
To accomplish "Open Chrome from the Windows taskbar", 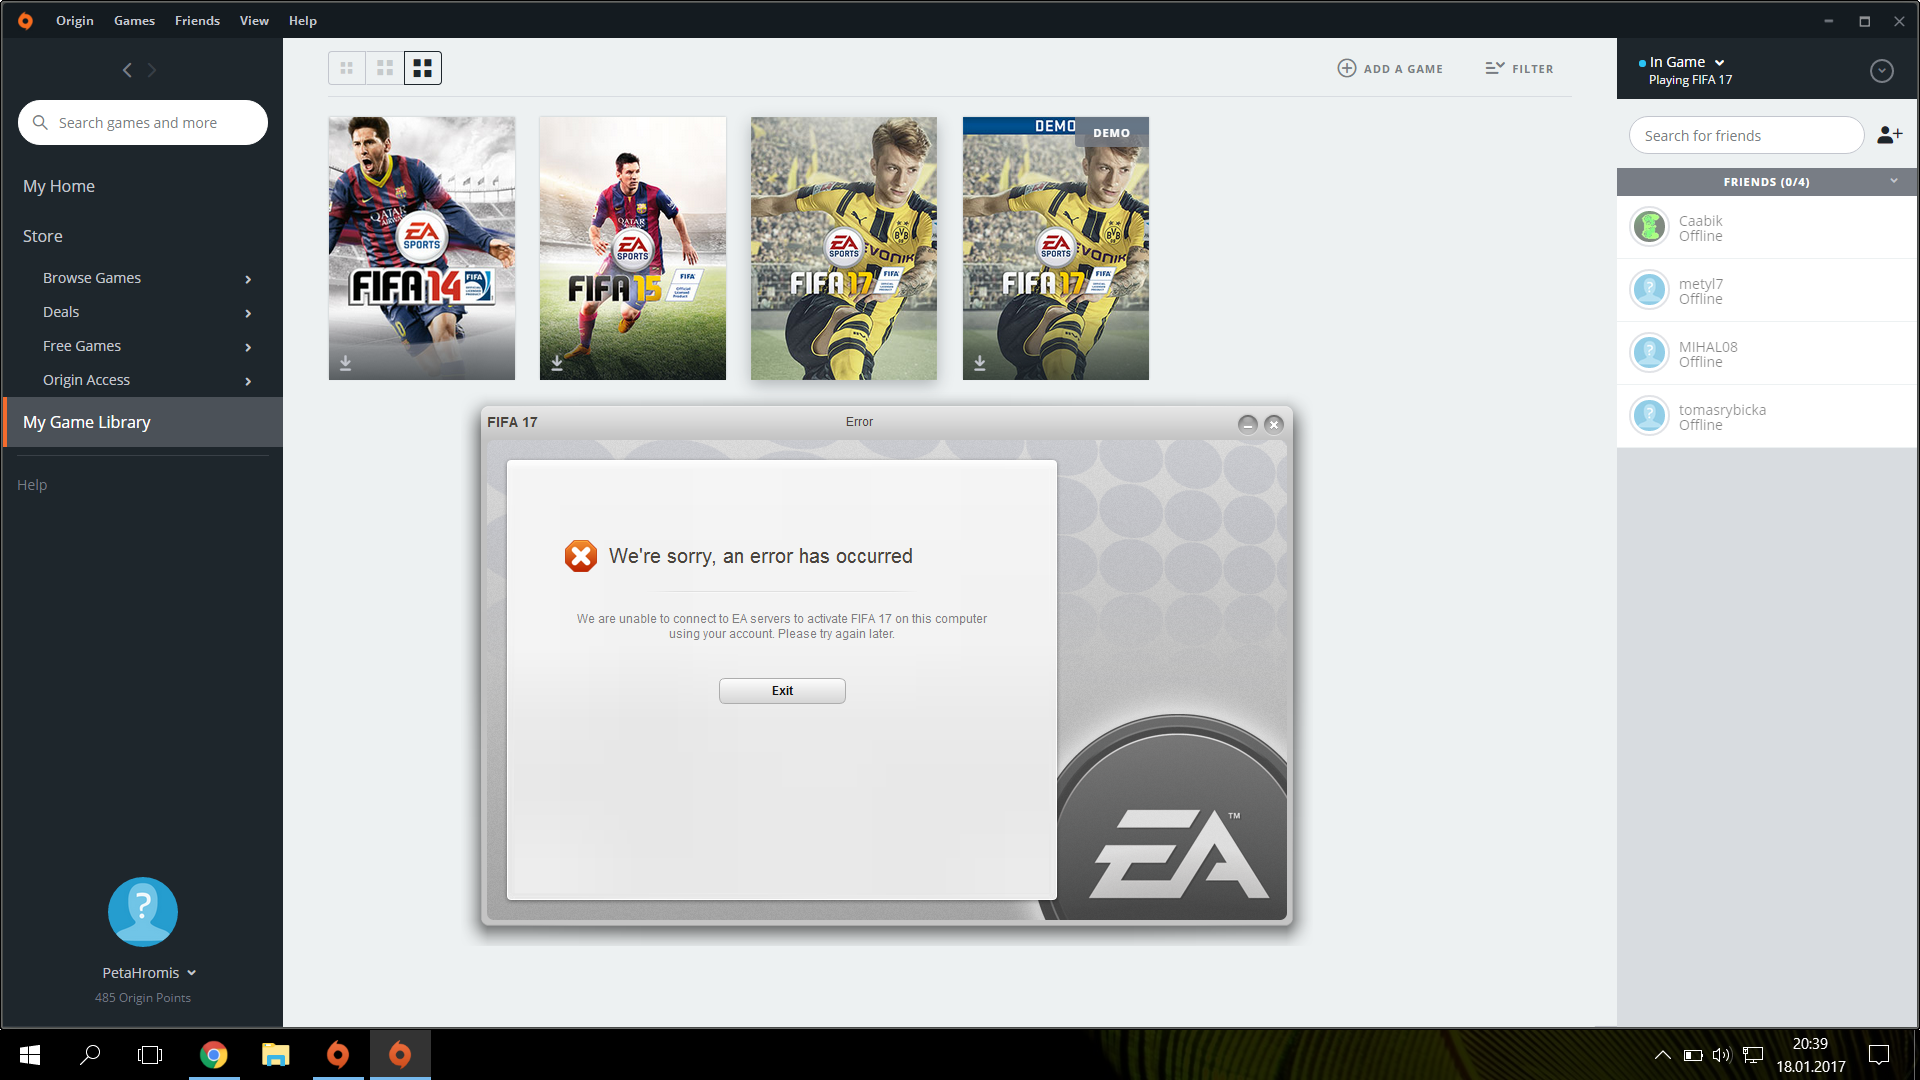I will pos(213,1055).
